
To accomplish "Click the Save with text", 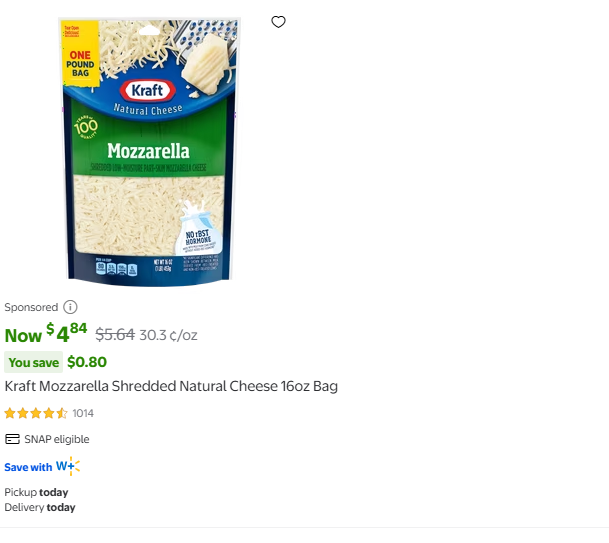I will pyautogui.click(x=28, y=467).
